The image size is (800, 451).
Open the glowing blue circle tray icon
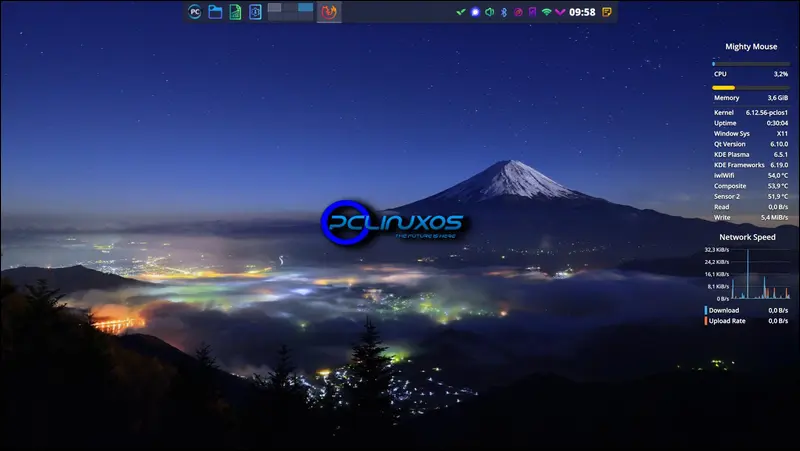pyautogui.click(x=475, y=12)
